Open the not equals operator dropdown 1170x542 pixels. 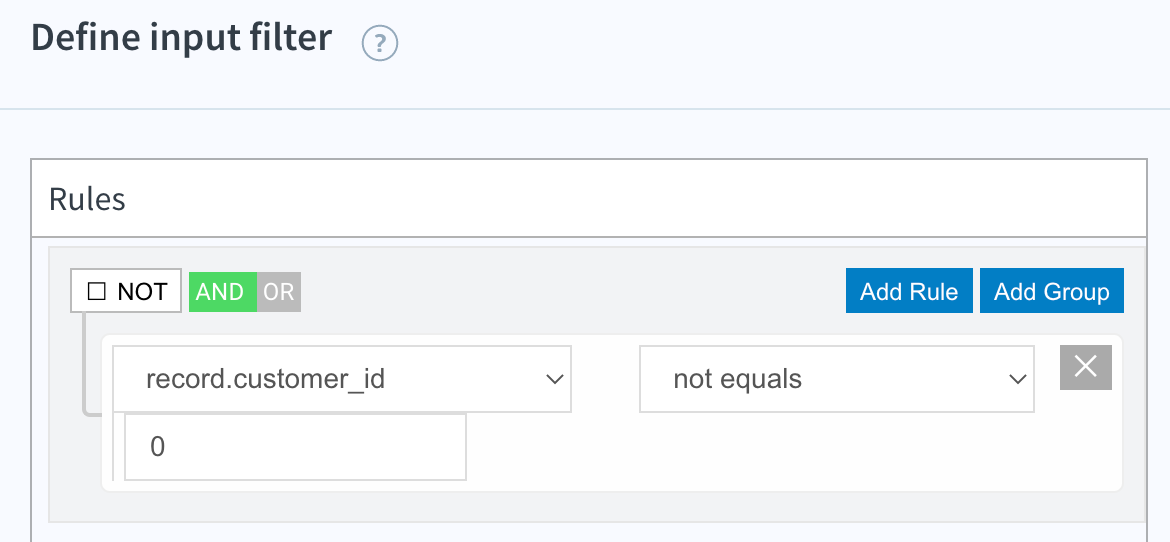tap(836, 379)
